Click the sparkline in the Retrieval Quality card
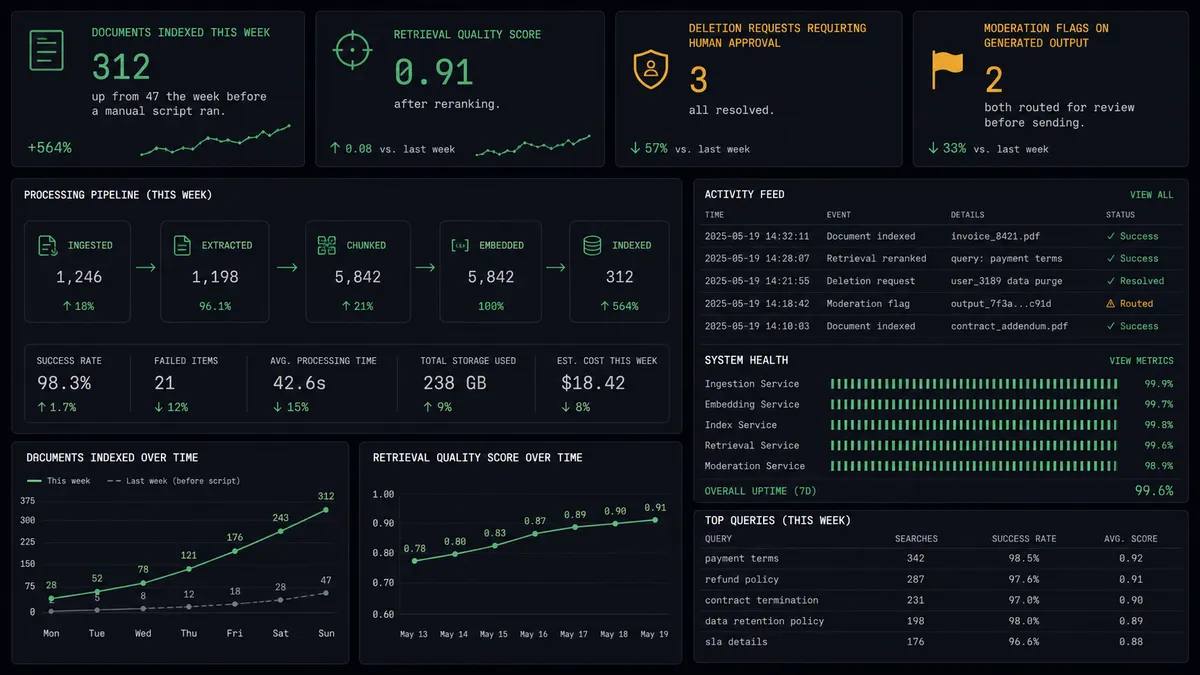Screen dimensions: 1200x675 (x=533, y=145)
